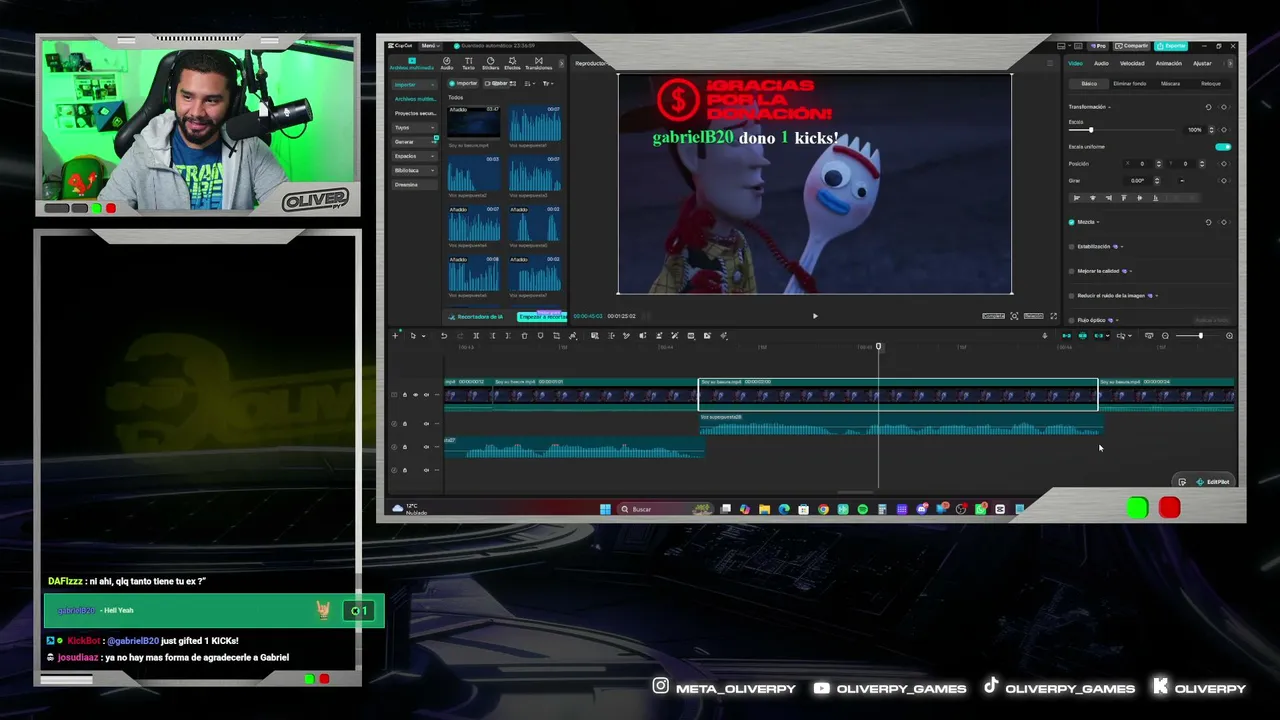
Task: Show more media tabs with the arrow
Action: coord(561,64)
